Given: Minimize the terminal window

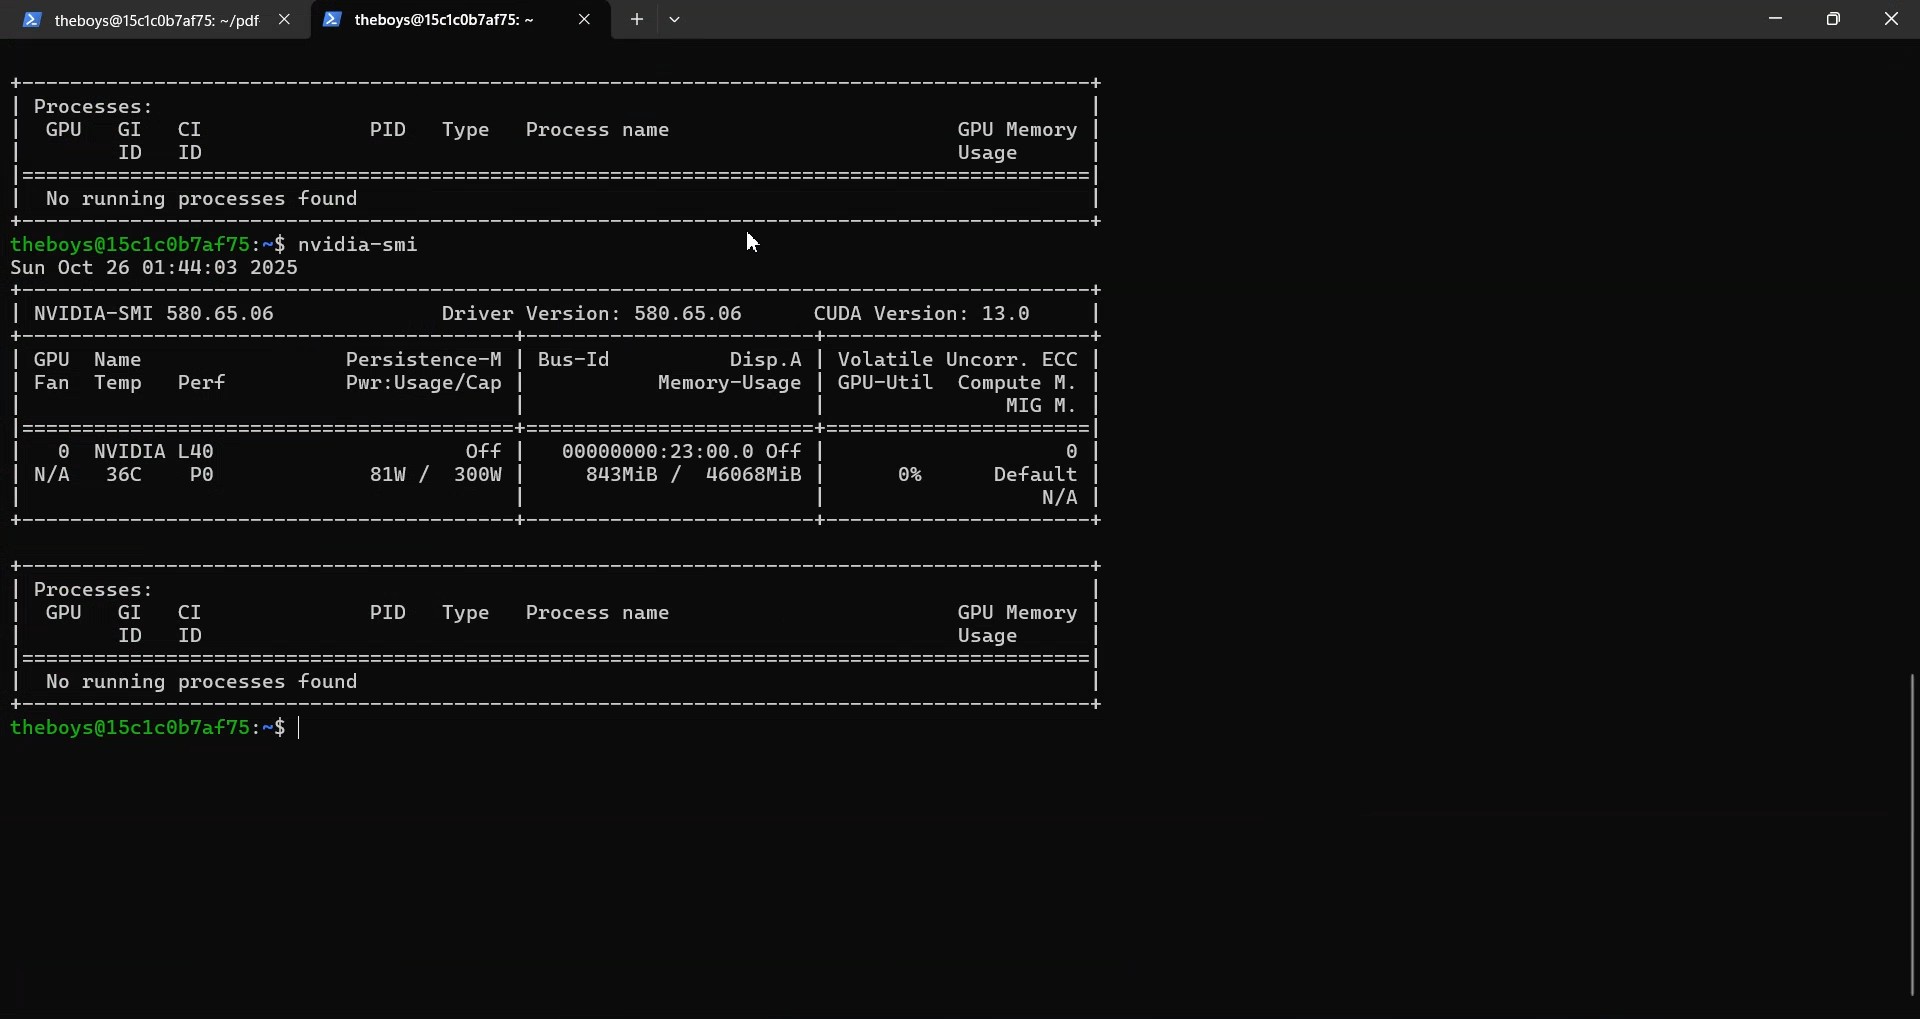Looking at the screenshot, I should click(x=1776, y=19).
